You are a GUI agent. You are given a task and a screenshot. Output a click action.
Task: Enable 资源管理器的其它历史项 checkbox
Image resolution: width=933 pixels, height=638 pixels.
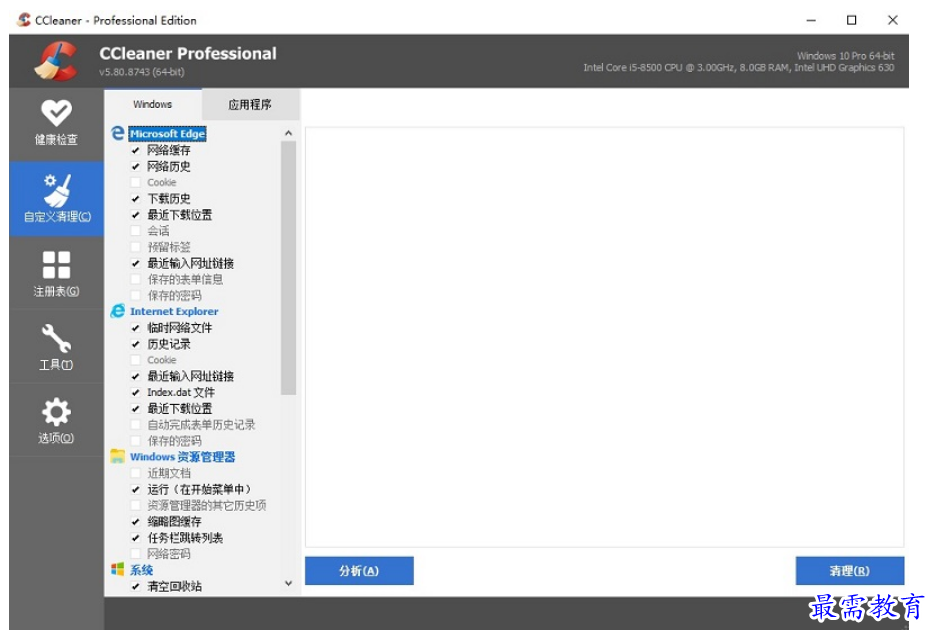click(136, 505)
